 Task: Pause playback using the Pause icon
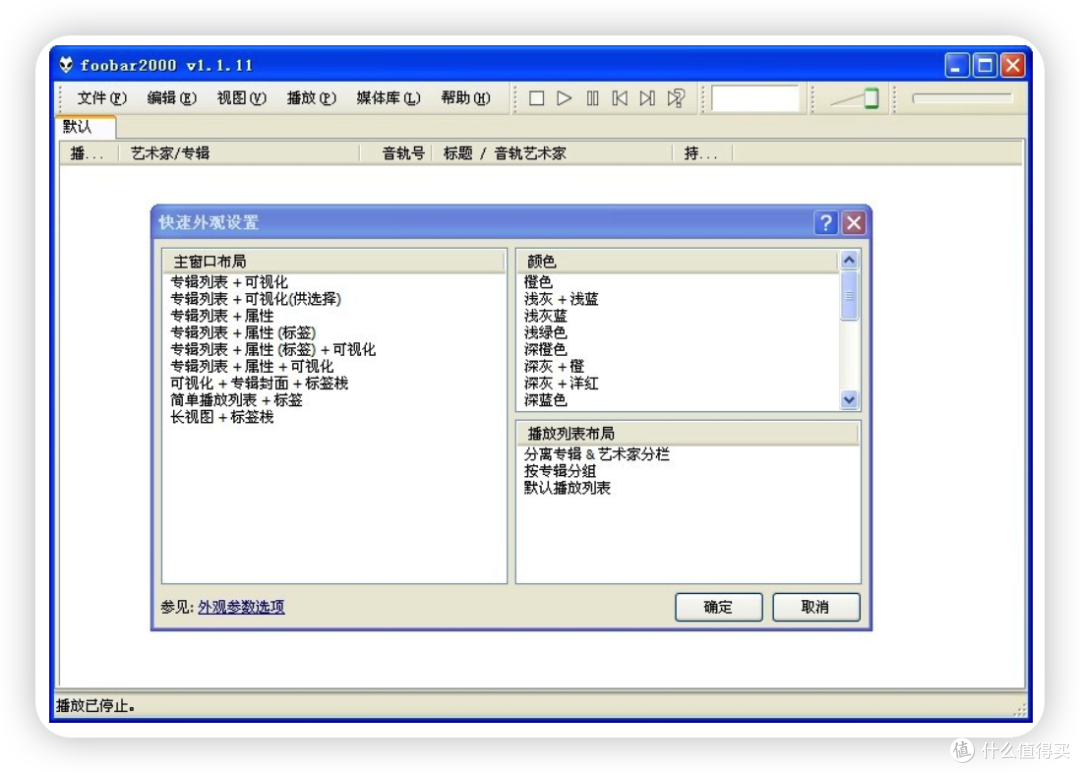pyautogui.click(x=592, y=99)
